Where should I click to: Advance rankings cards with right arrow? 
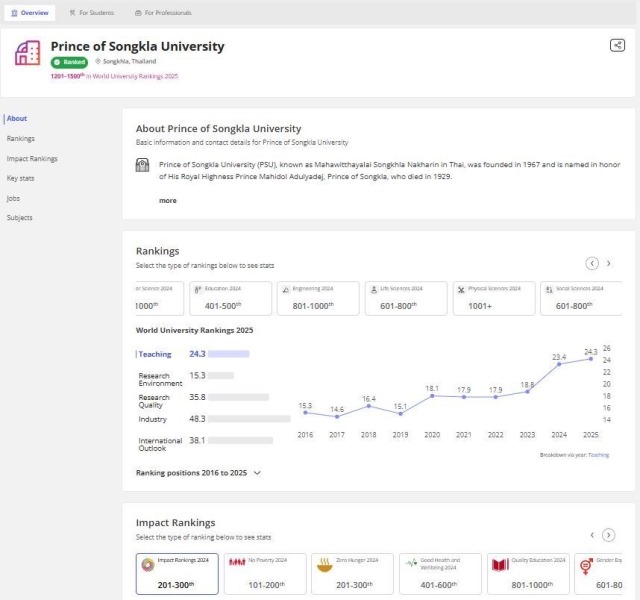(609, 263)
